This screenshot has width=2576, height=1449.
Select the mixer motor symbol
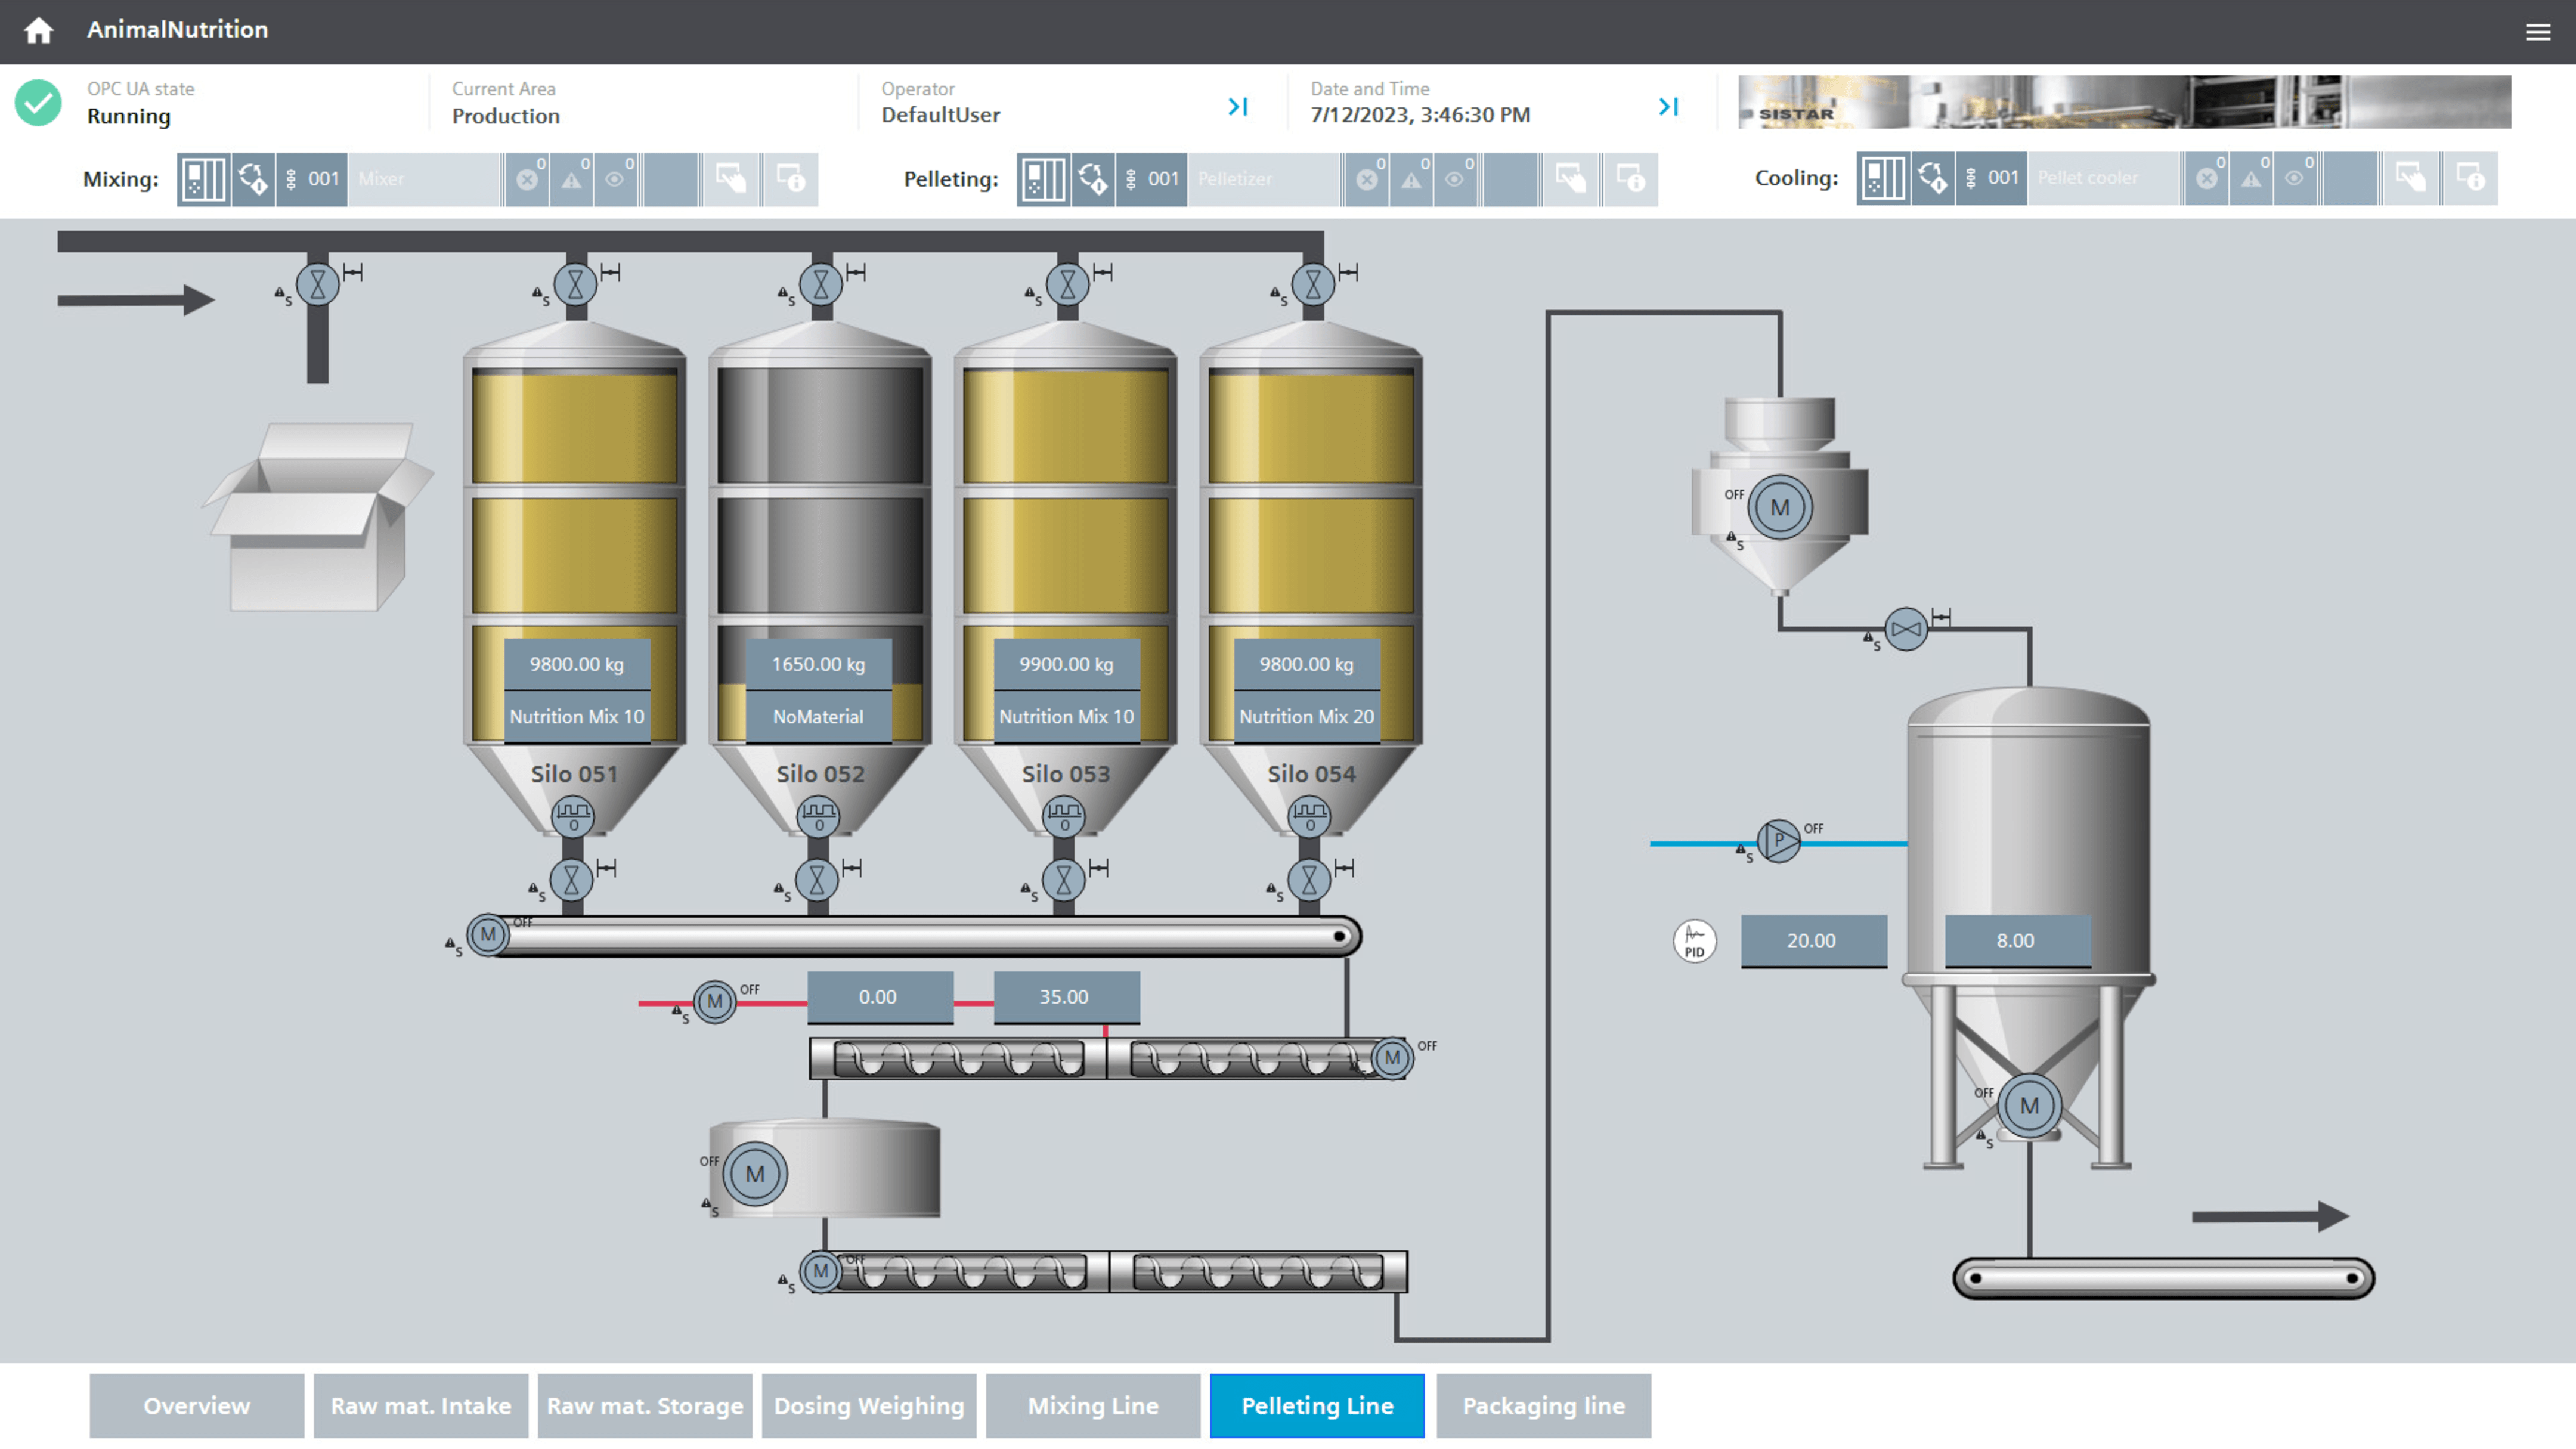(x=755, y=1174)
